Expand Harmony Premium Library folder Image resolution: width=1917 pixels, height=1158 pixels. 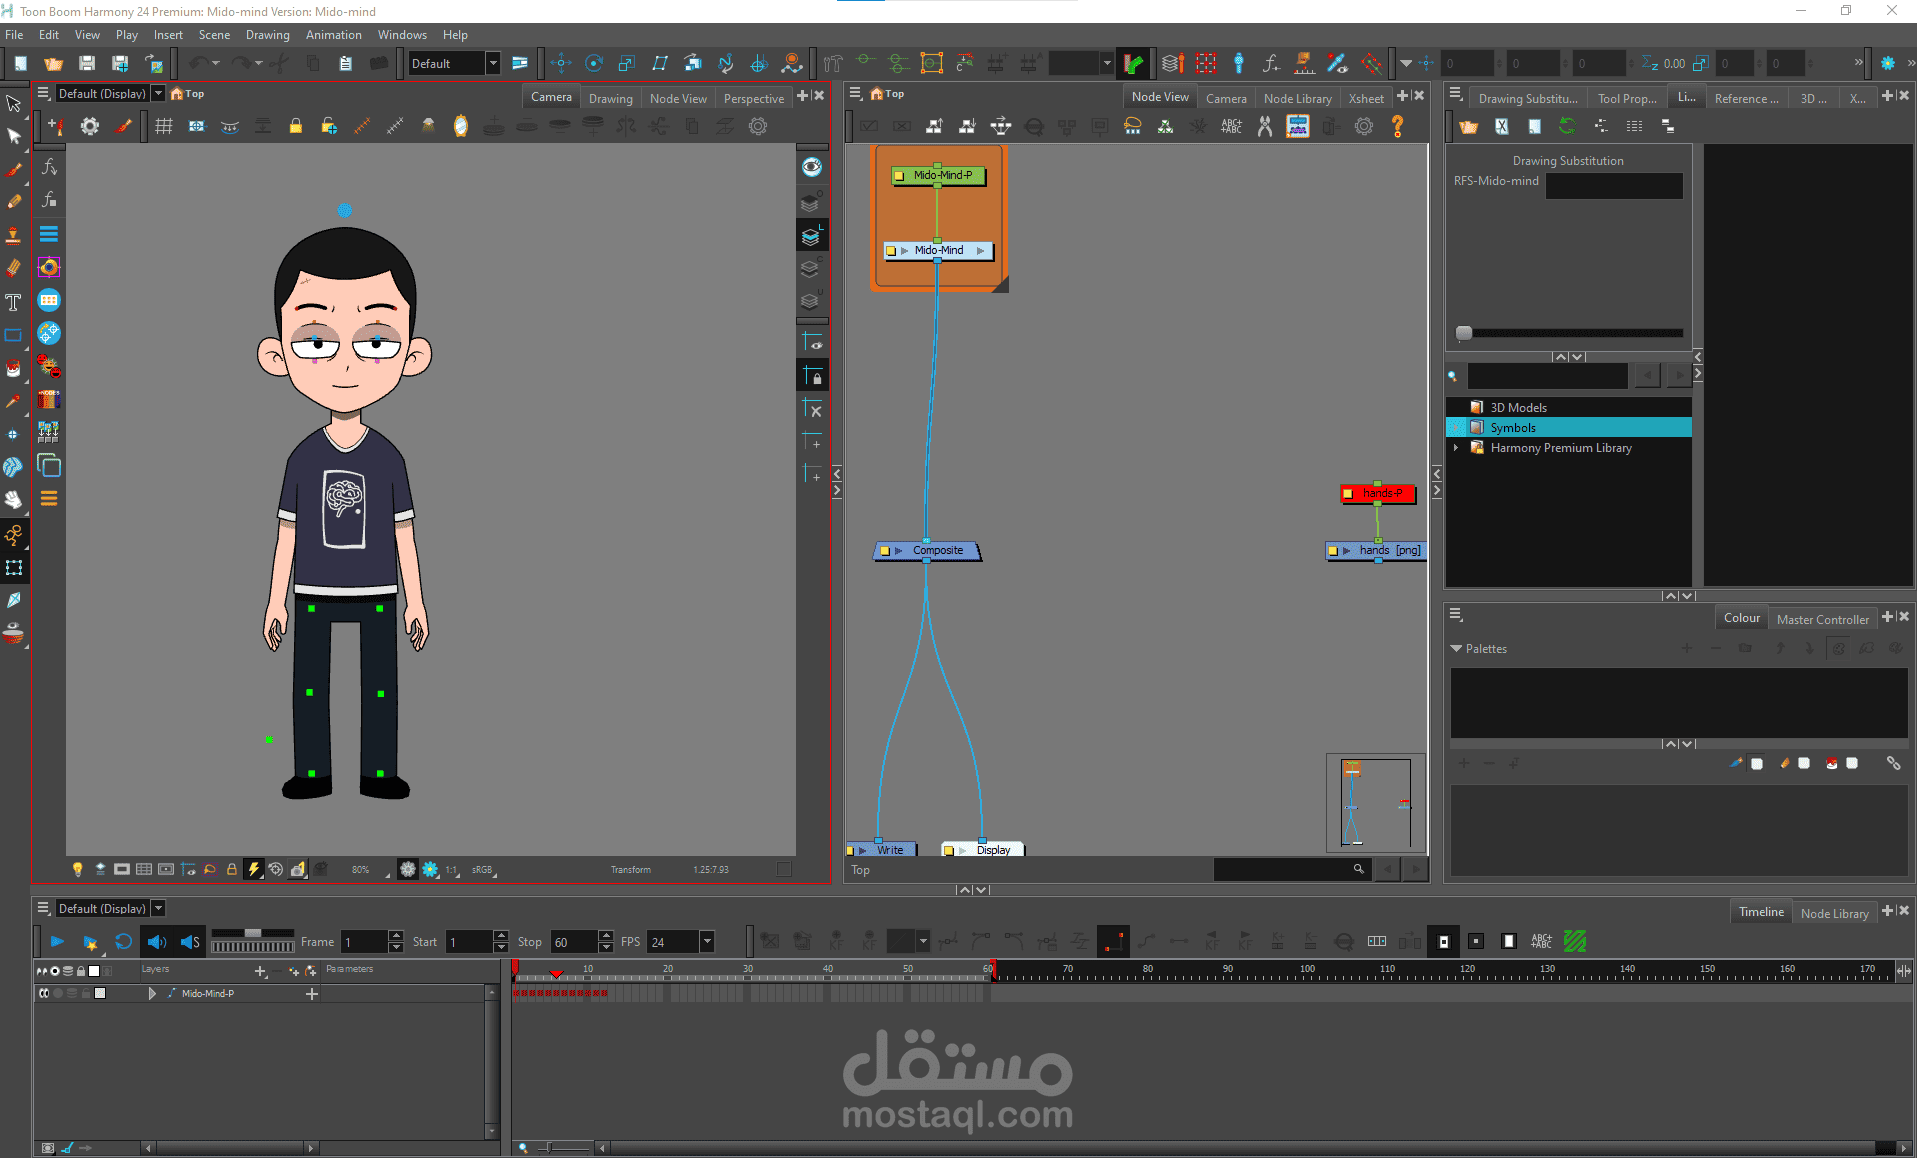(x=1456, y=448)
